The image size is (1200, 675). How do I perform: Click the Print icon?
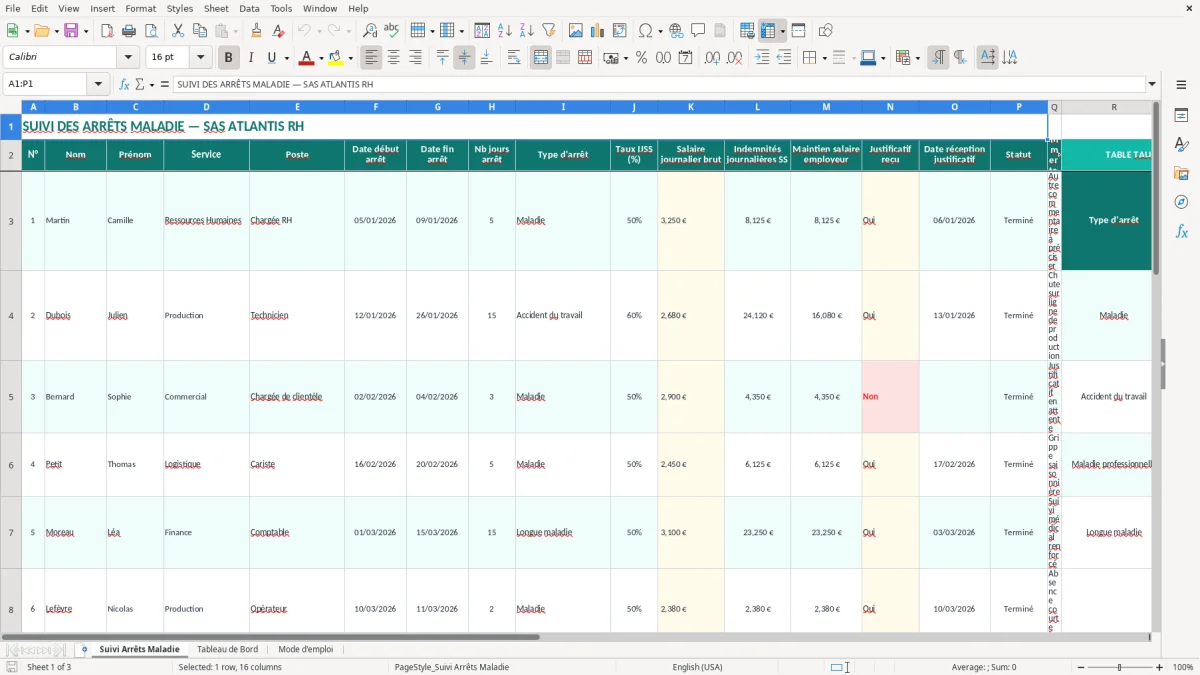(129, 31)
